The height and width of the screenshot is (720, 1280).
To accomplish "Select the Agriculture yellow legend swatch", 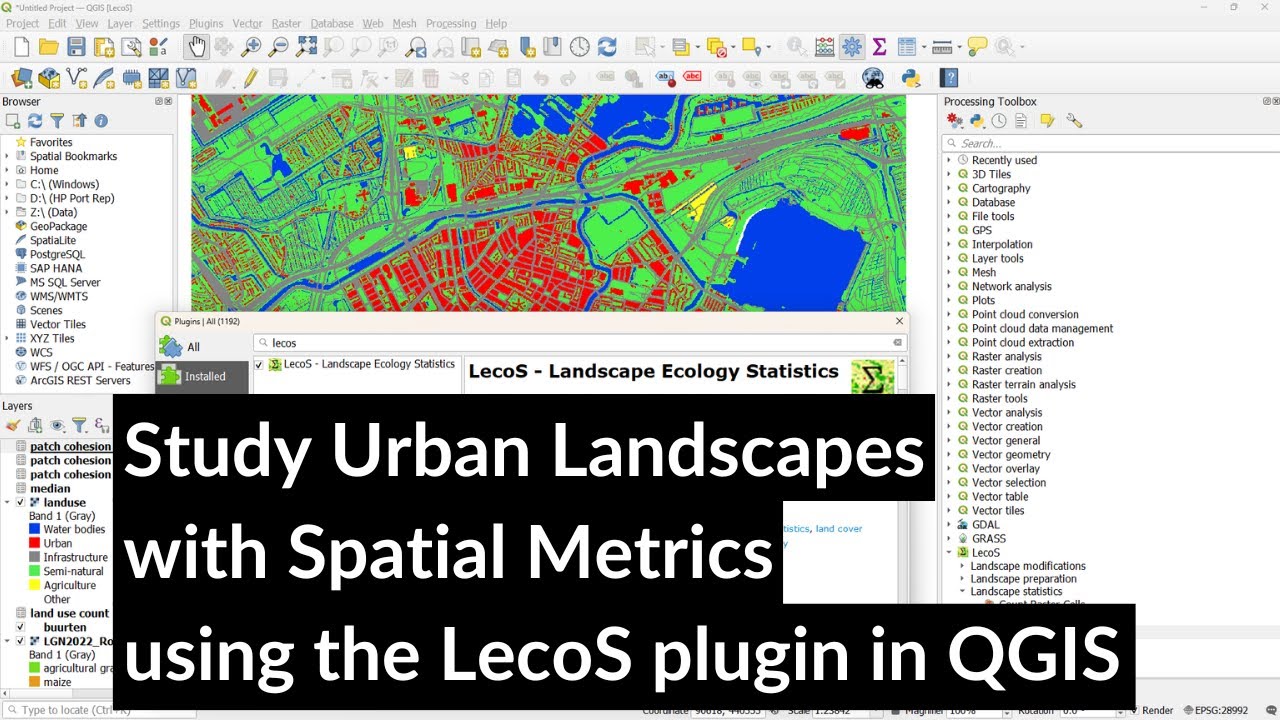I will click(x=35, y=586).
